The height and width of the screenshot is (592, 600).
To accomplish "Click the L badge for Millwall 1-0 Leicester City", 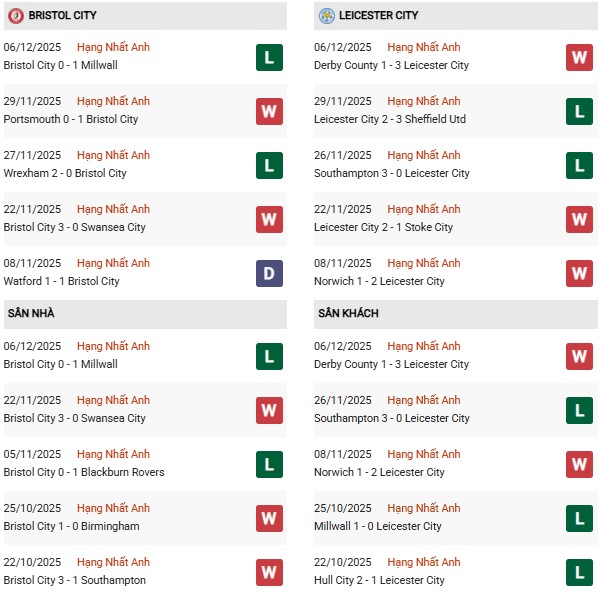I will coord(580,518).
